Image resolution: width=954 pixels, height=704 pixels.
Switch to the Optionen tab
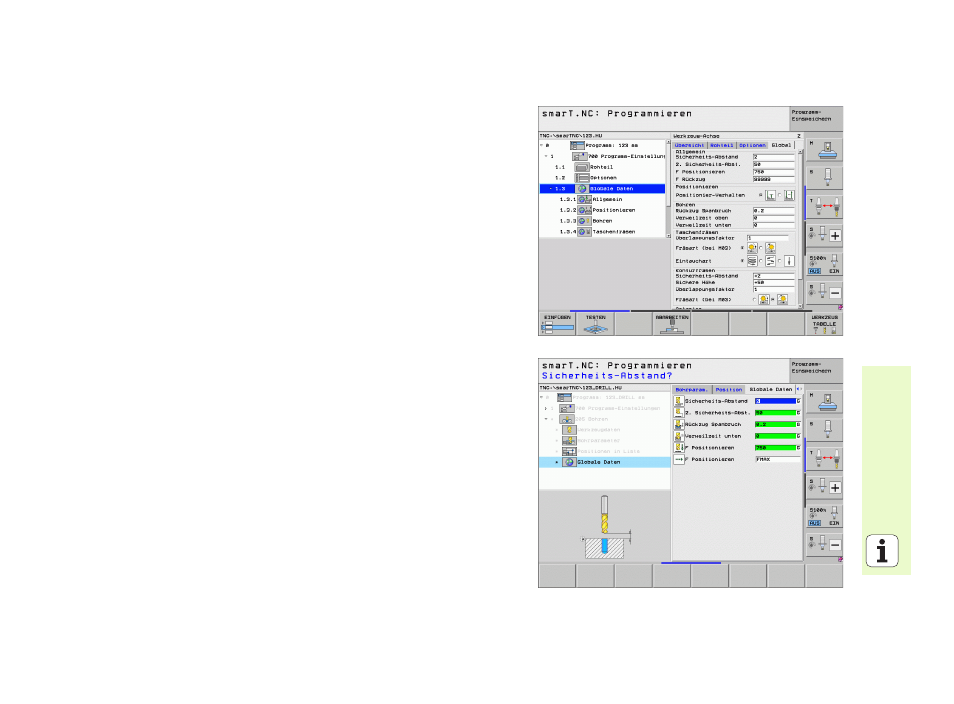[753, 145]
